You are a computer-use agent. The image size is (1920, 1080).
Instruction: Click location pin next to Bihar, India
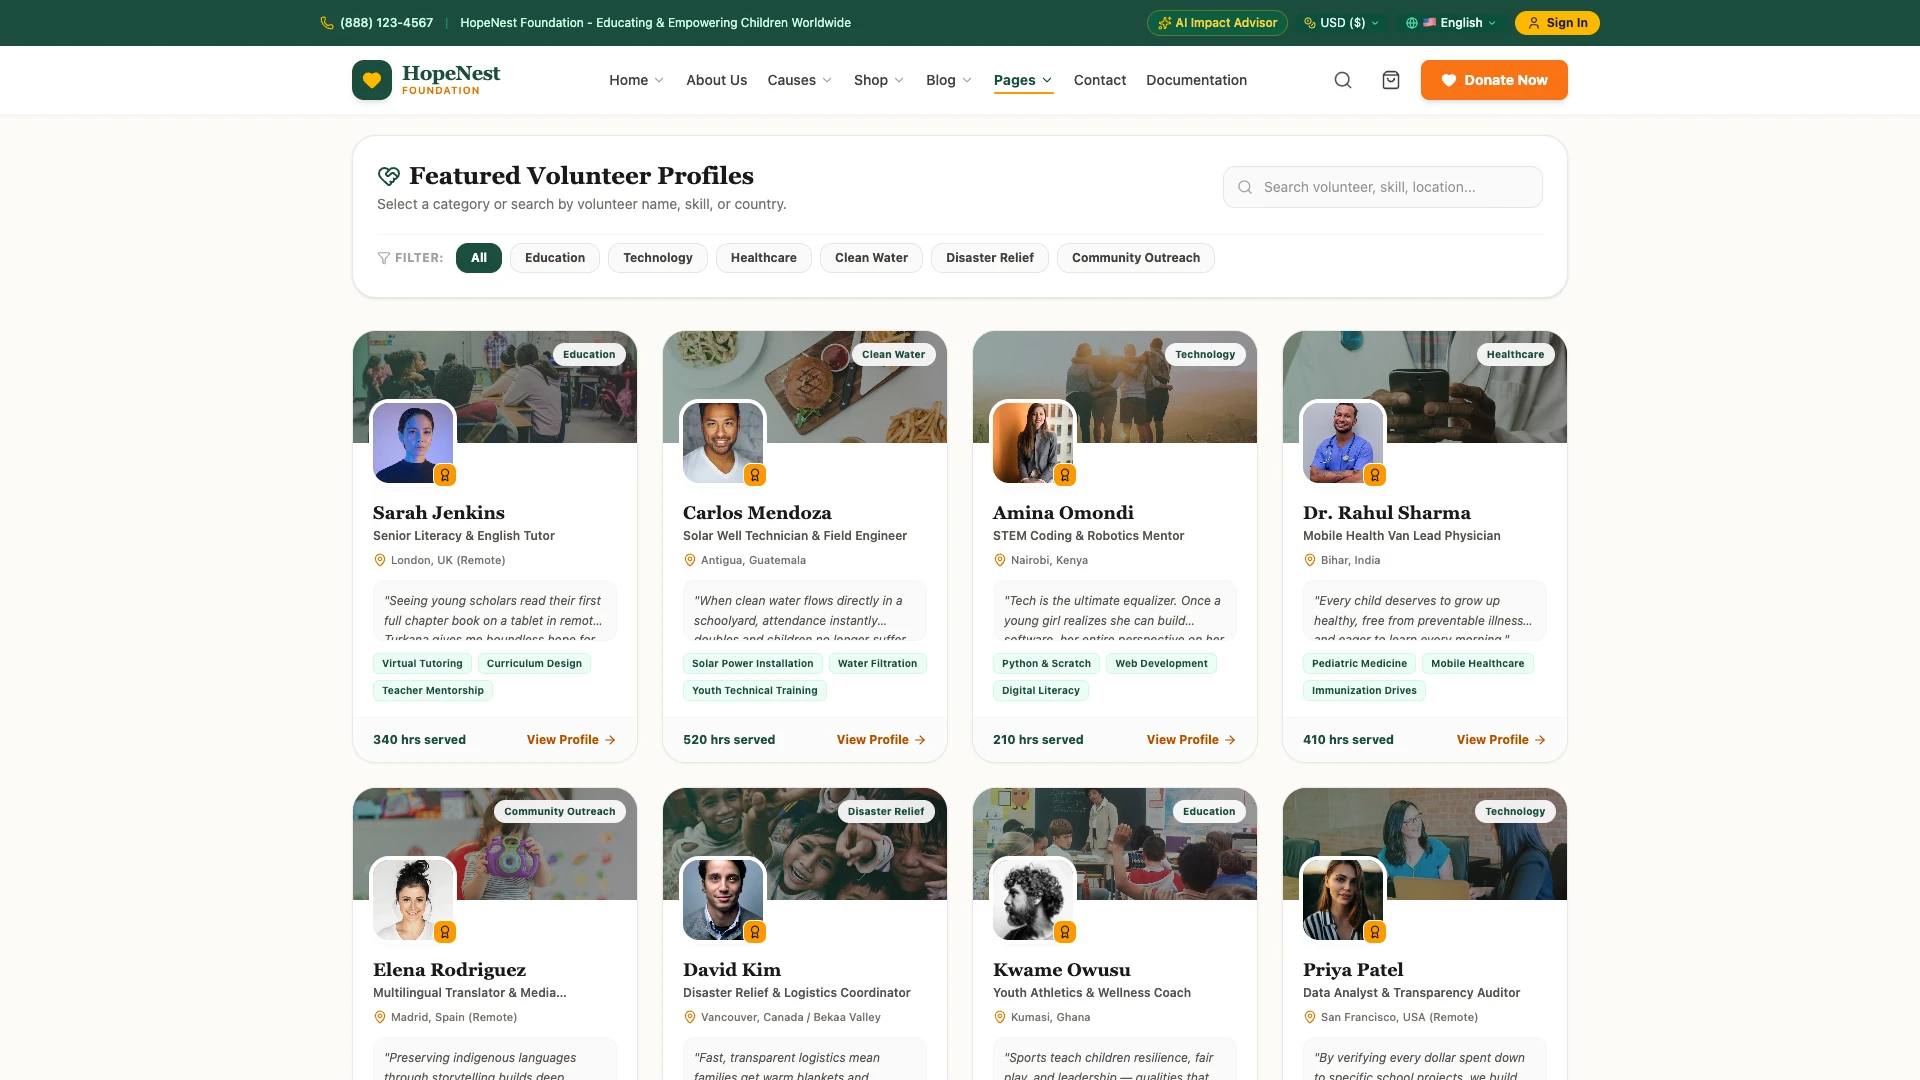(1310, 561)
